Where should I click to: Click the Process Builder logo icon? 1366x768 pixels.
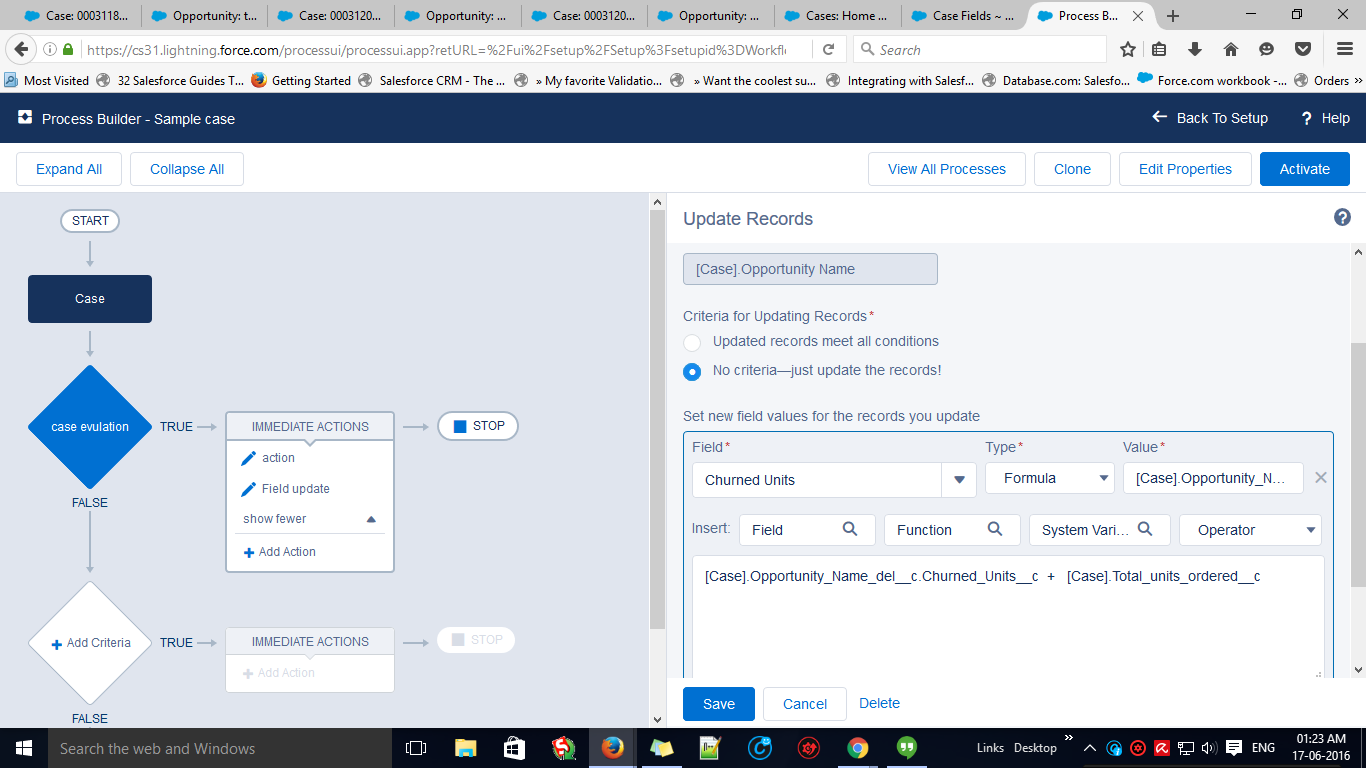25,118
